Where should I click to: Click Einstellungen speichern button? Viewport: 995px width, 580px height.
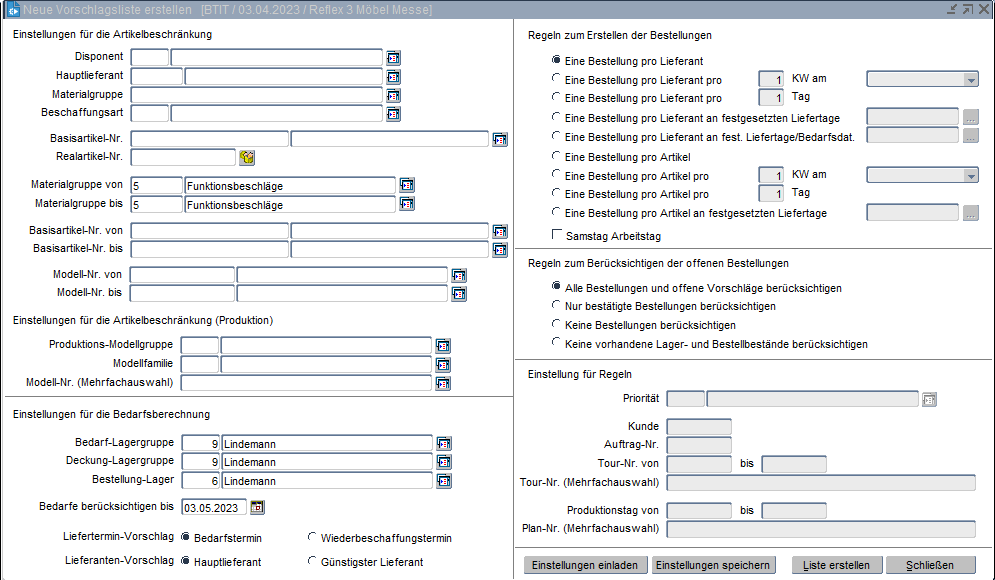[x=713, y=565]
